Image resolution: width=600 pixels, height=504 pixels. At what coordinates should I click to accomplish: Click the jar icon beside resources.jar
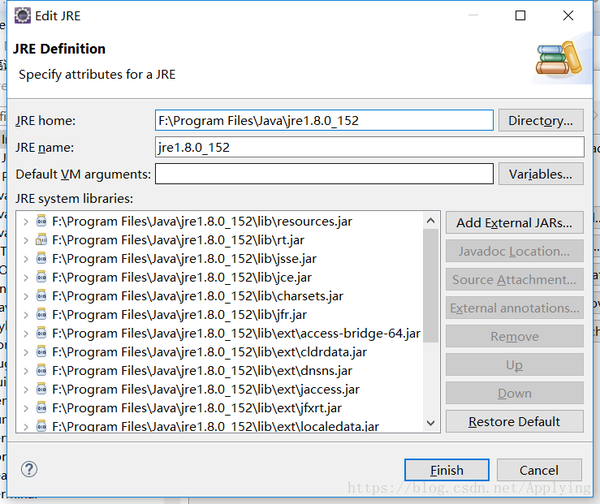[41, 221]
